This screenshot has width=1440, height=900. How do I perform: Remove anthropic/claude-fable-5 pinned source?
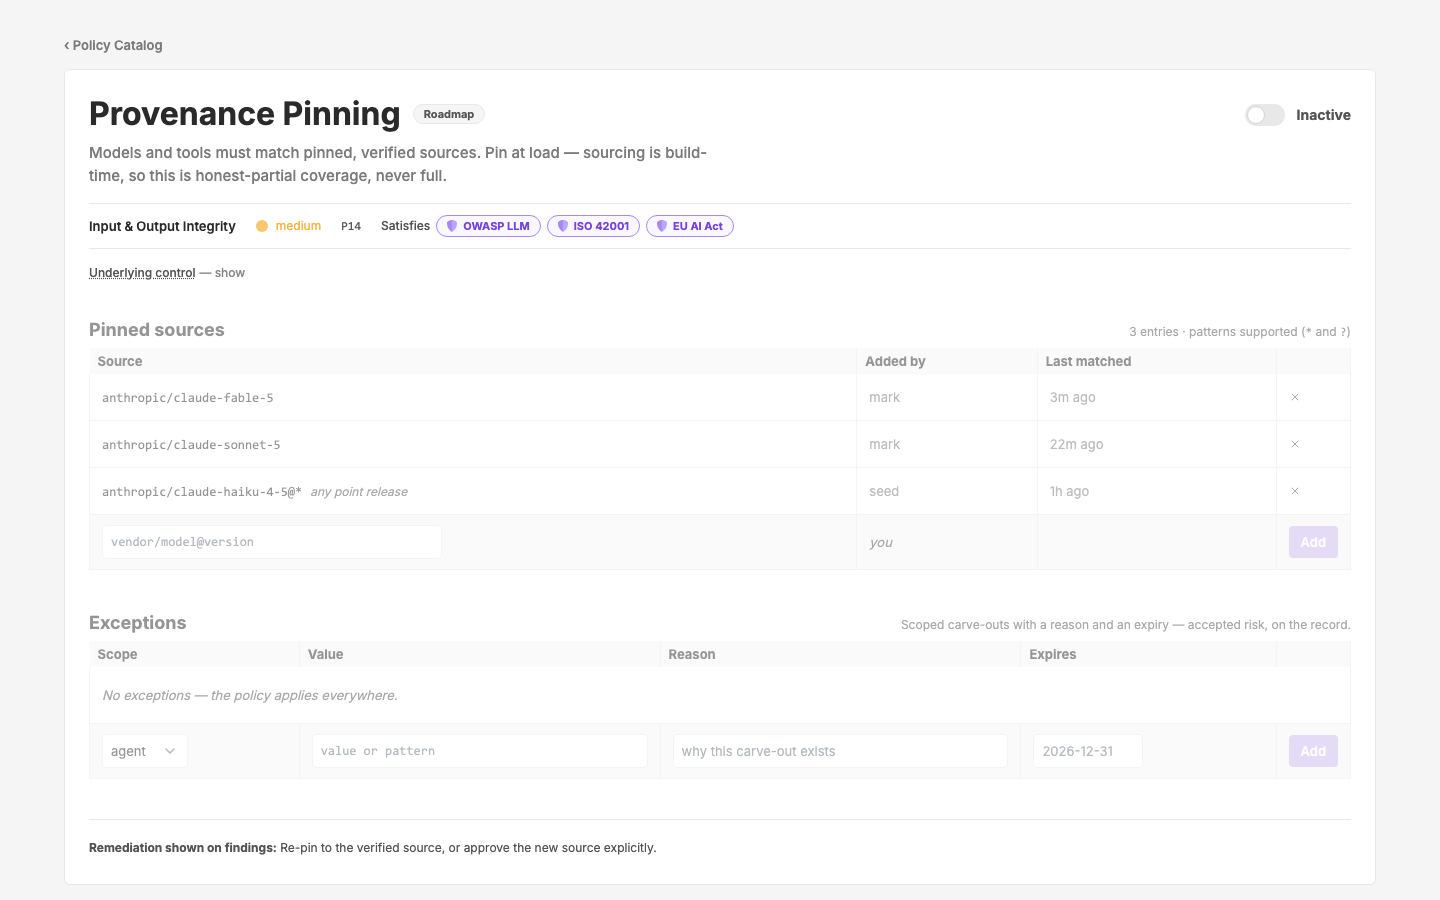coord(1295,397)
